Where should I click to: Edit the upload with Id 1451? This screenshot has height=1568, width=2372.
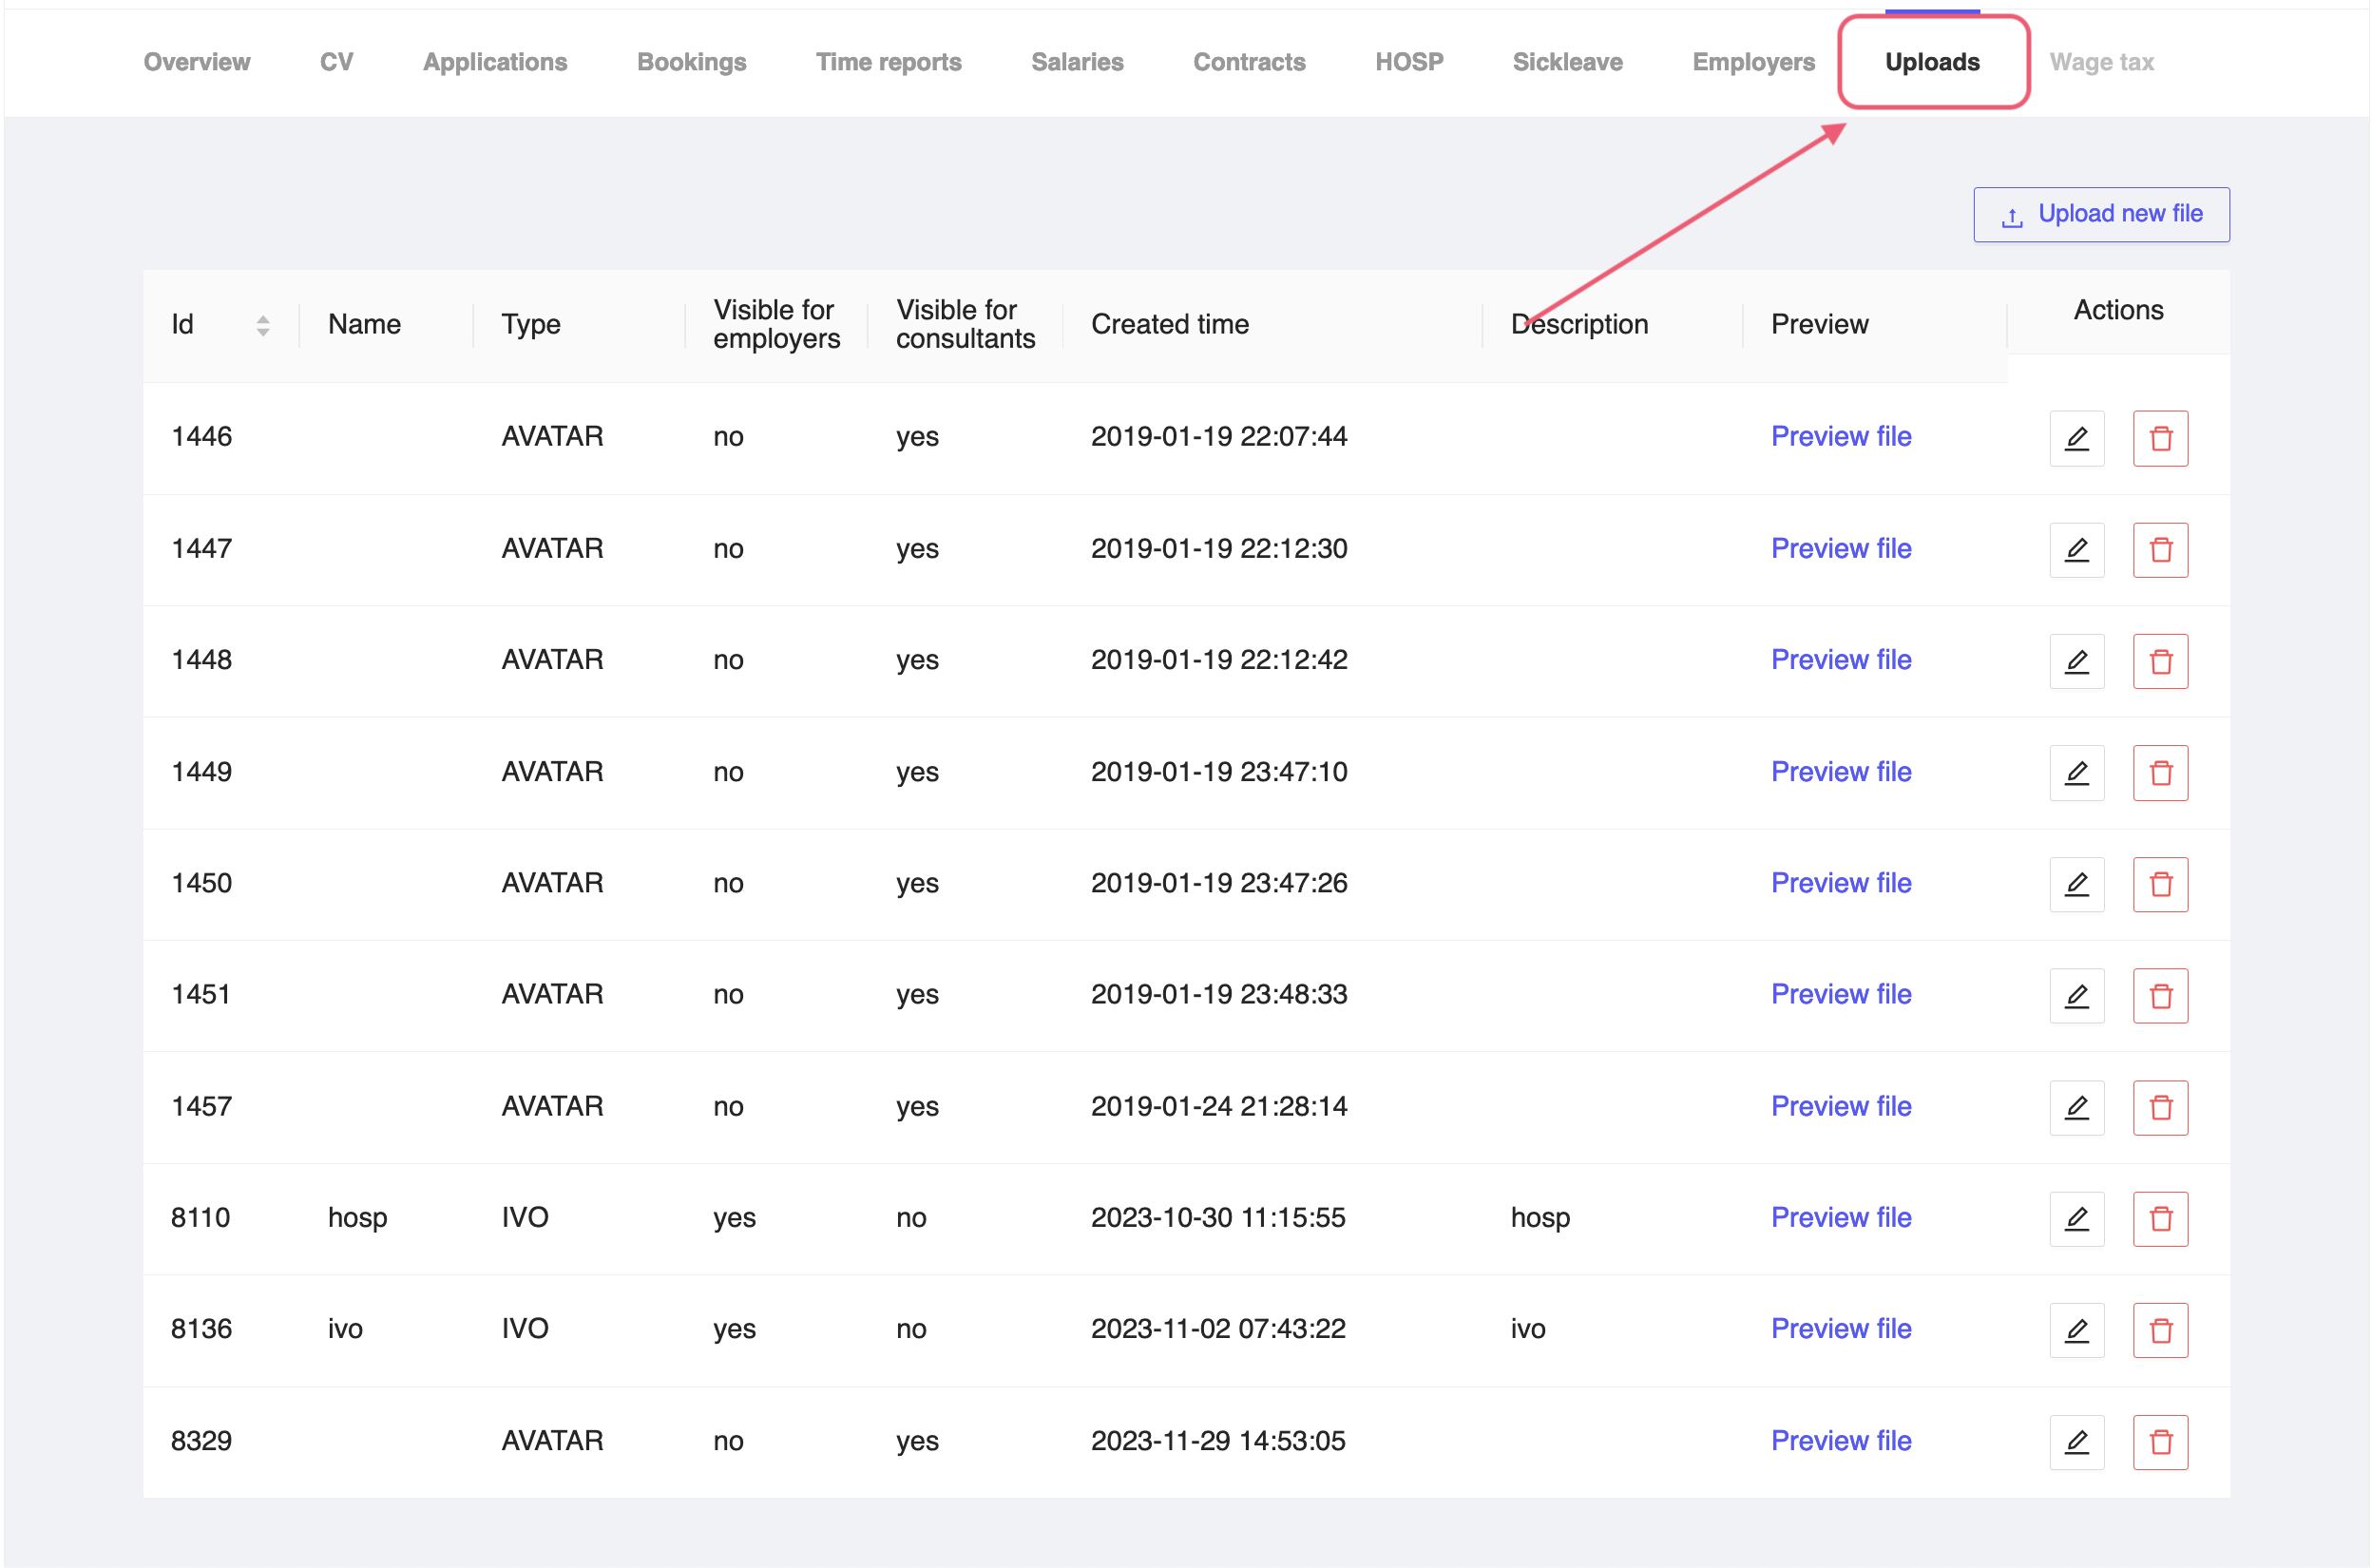point(2077,995)
